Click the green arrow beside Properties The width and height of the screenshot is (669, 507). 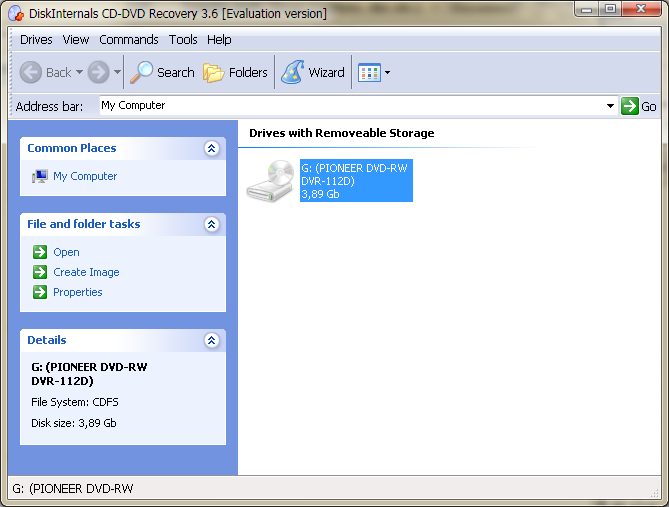40,292
